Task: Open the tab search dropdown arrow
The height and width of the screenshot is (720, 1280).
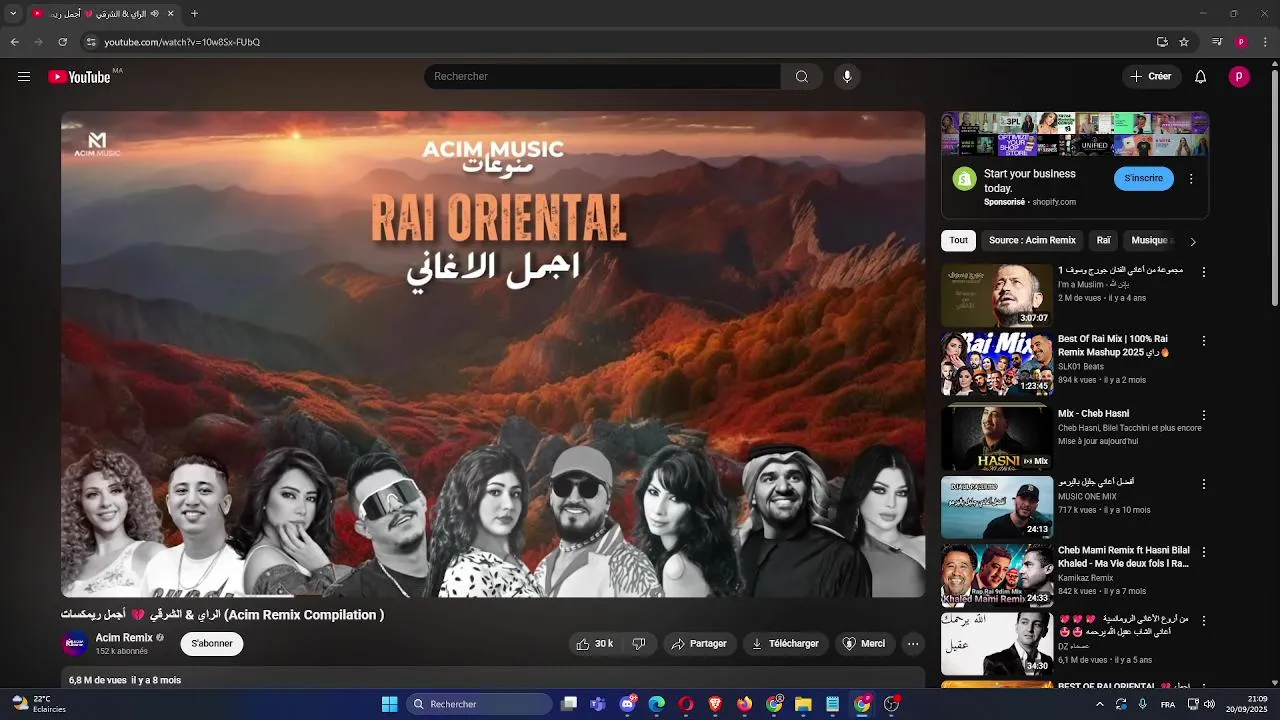Action: (x=13, y=14)
